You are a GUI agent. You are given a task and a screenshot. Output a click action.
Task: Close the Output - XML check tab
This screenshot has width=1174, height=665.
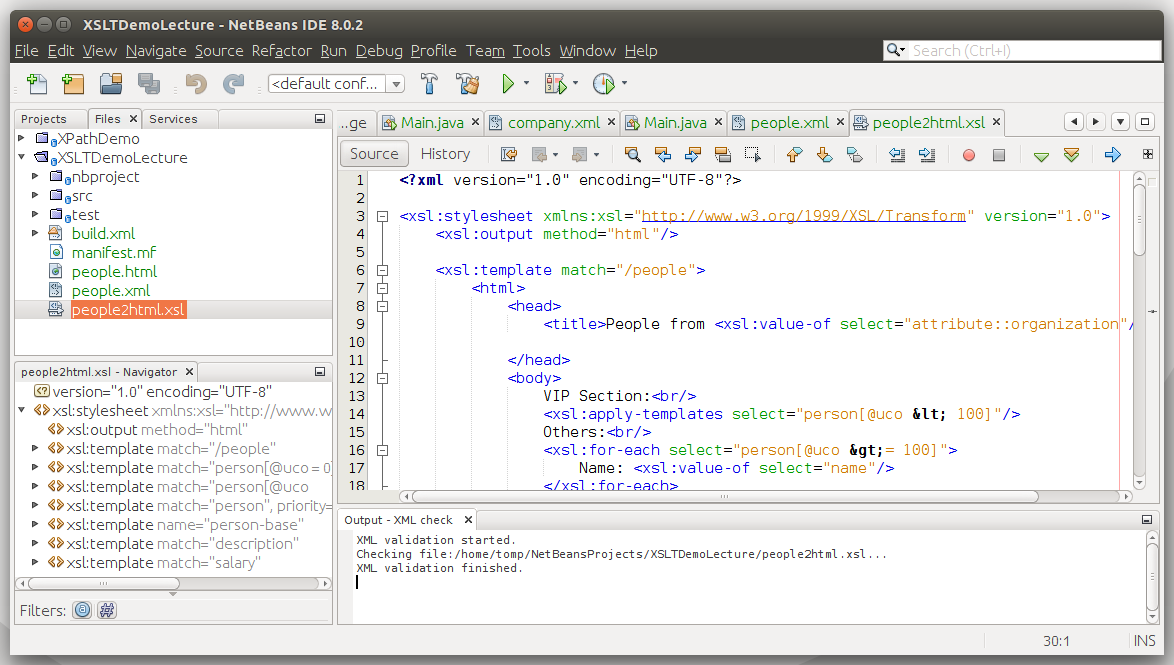point(468,520)
